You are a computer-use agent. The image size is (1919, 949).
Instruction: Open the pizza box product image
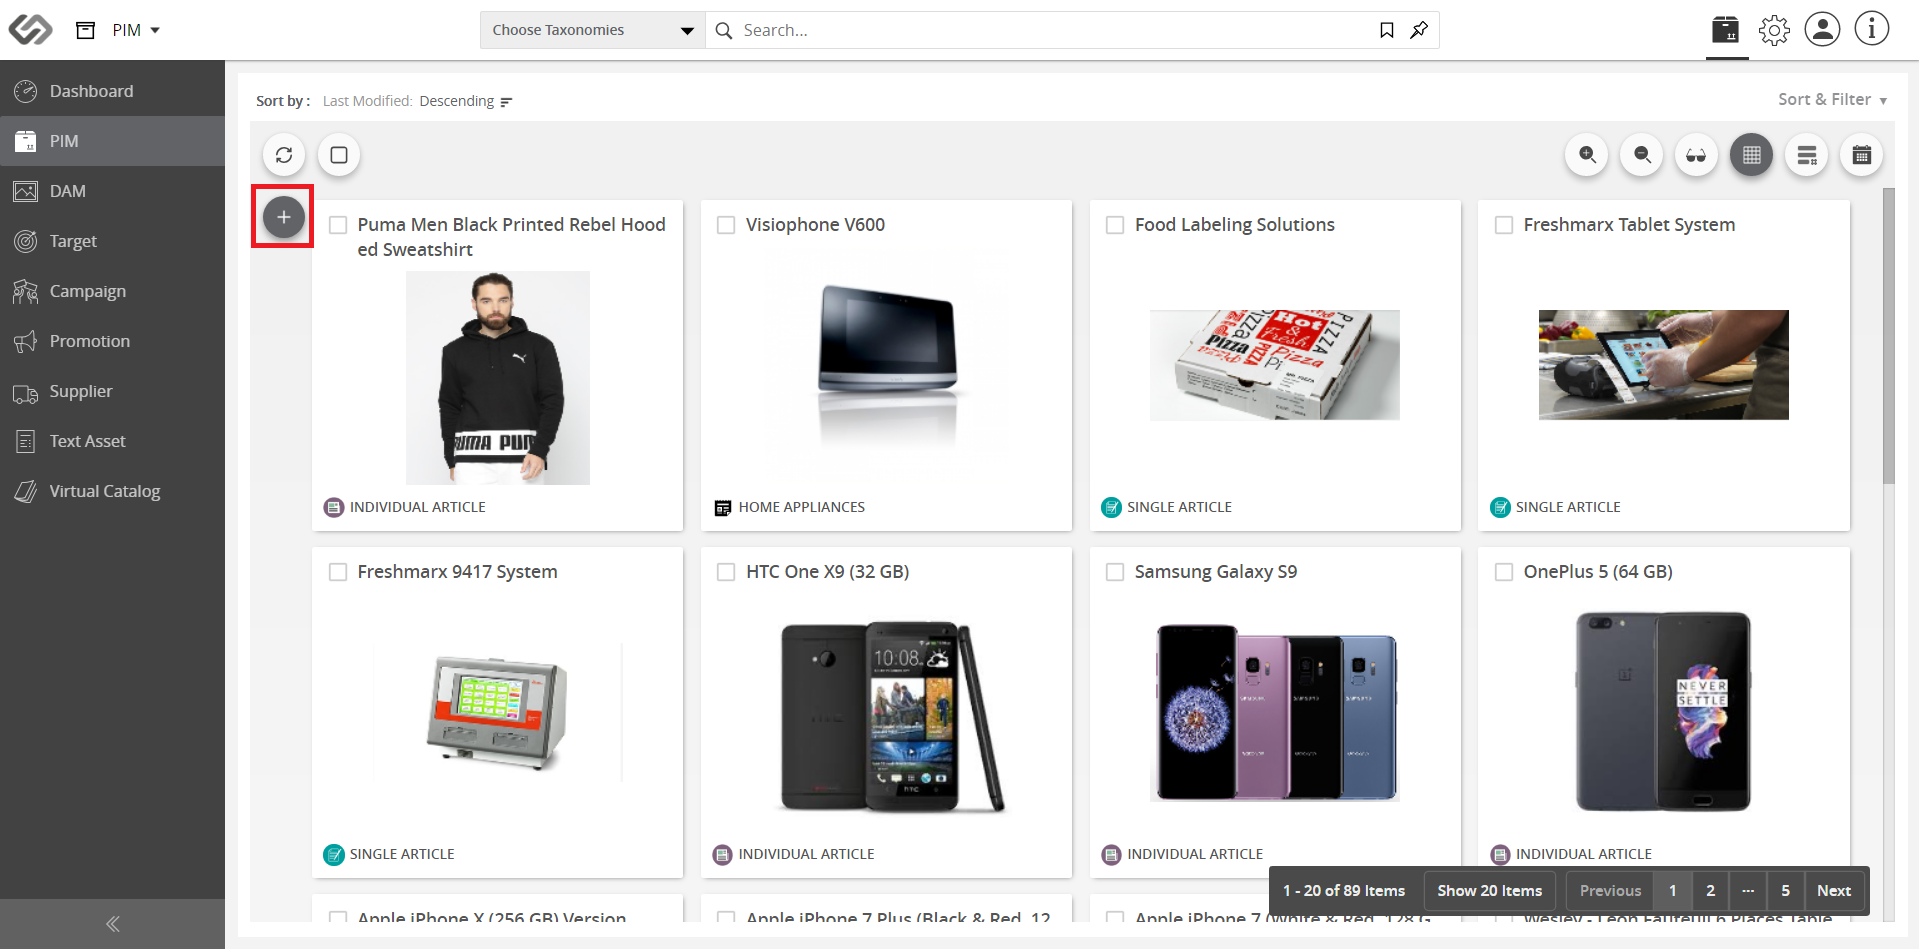point(1275,365)
